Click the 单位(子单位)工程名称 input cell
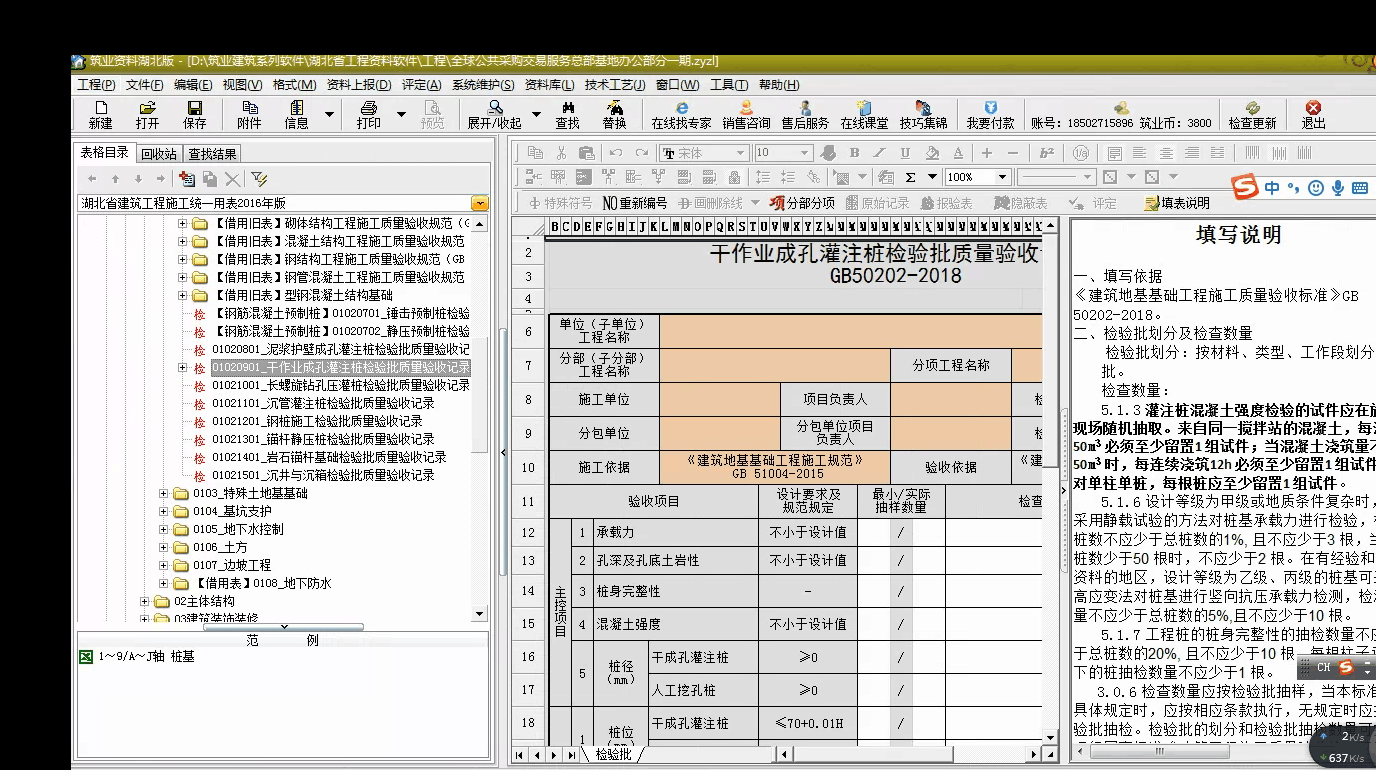 coord(850,331)
